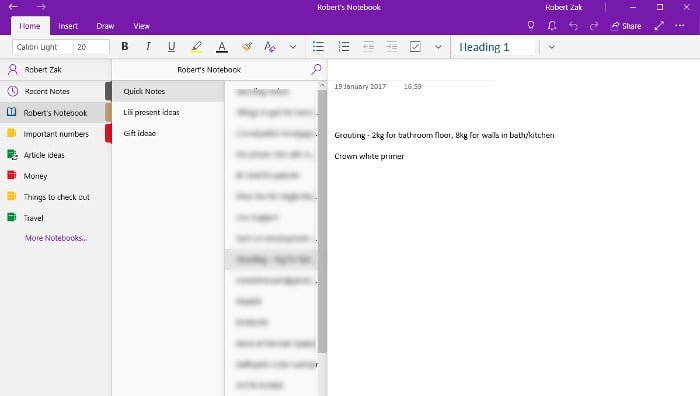This screenshot has width=700, height=396.
Task: Decrease the paragraph indent
Action: tap(368, 46)
